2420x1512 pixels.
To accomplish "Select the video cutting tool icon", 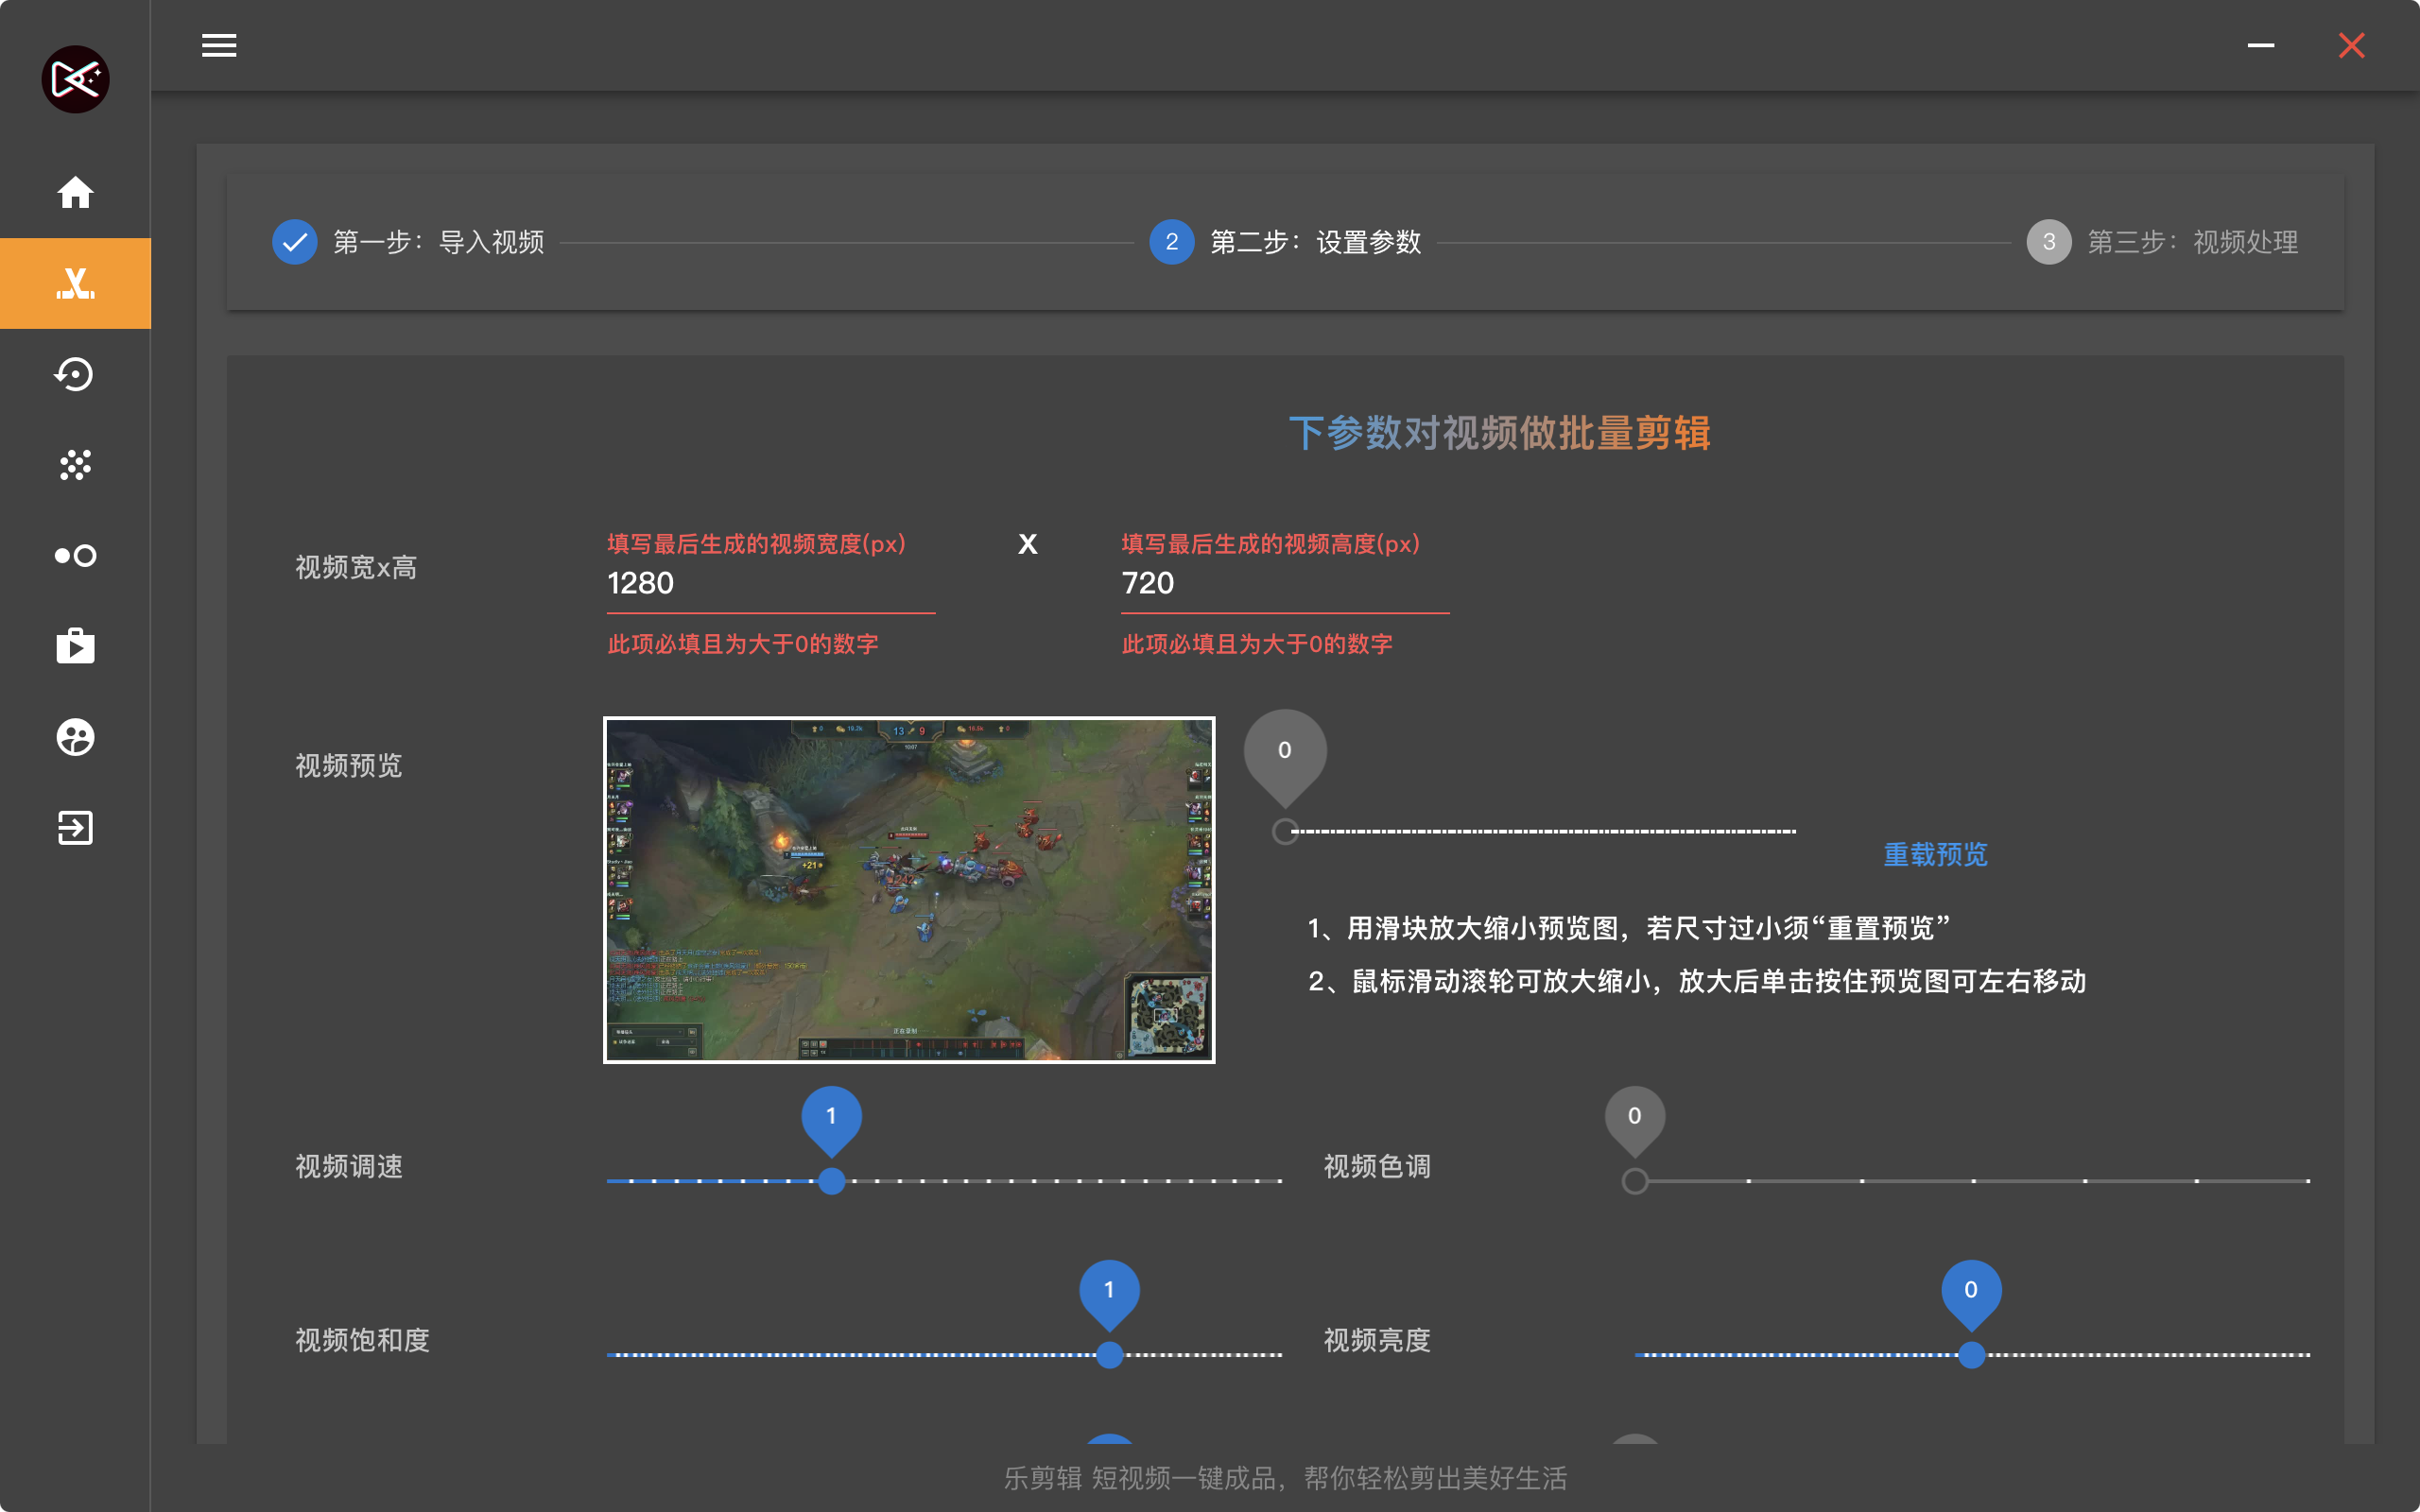I will pos(75,283).
